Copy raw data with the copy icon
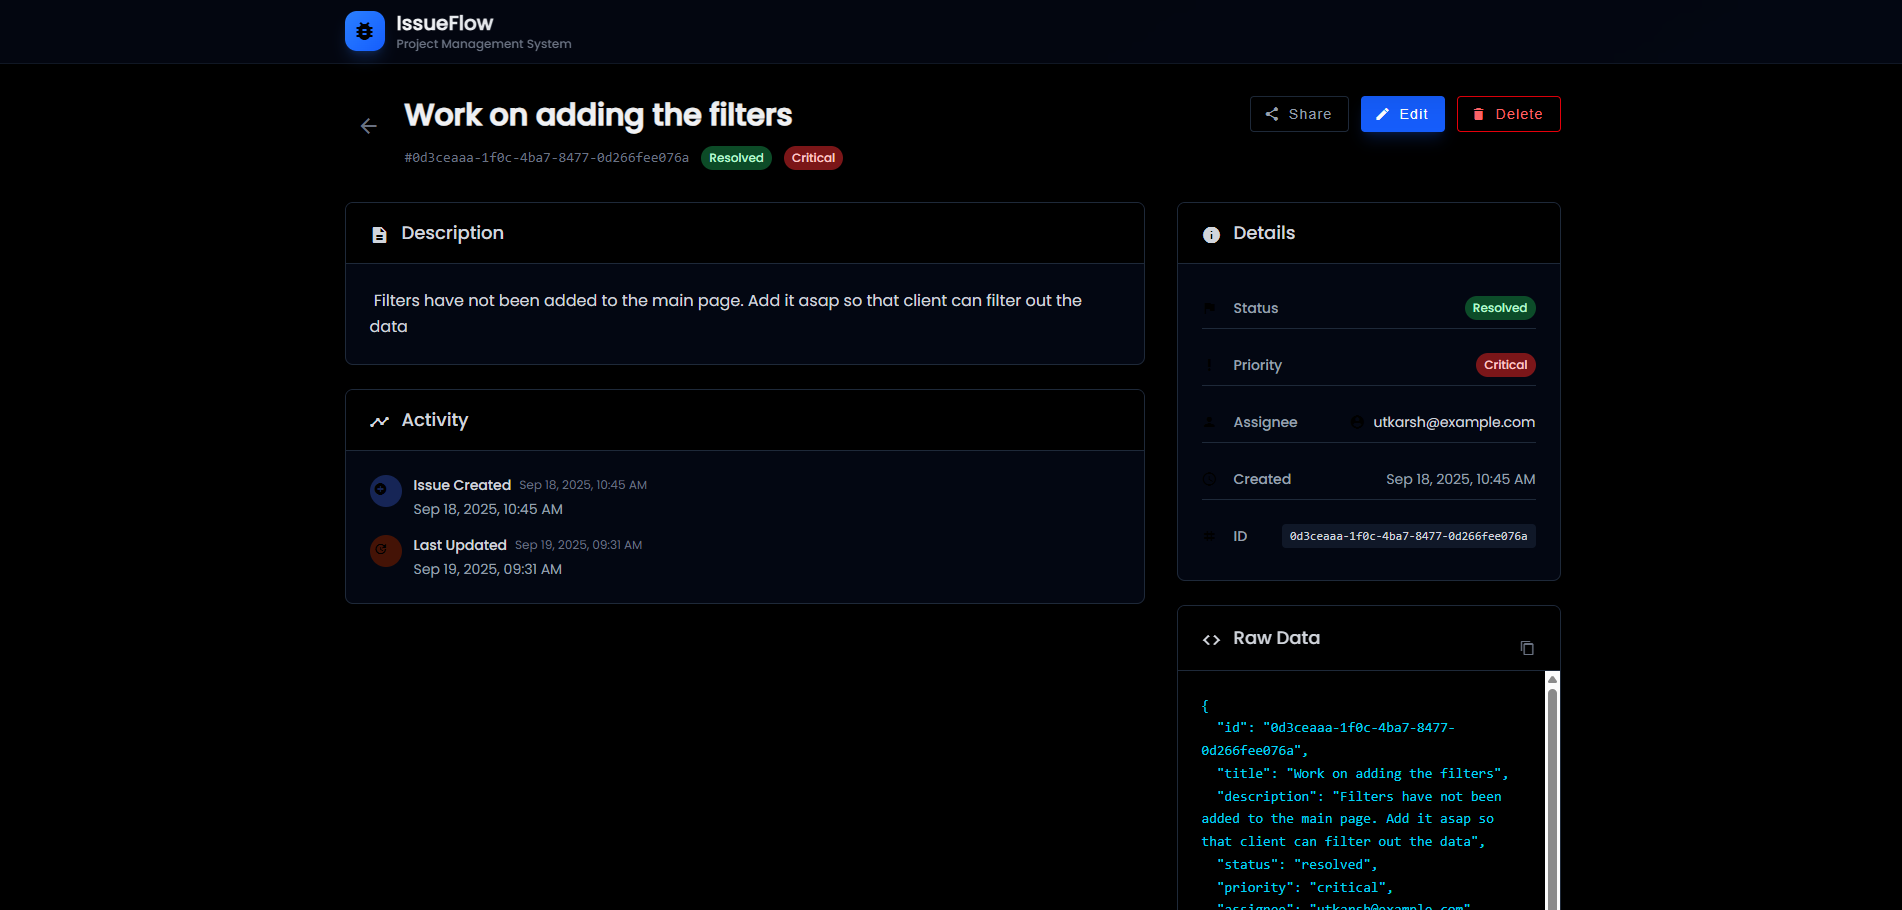 pos(1526,648)
